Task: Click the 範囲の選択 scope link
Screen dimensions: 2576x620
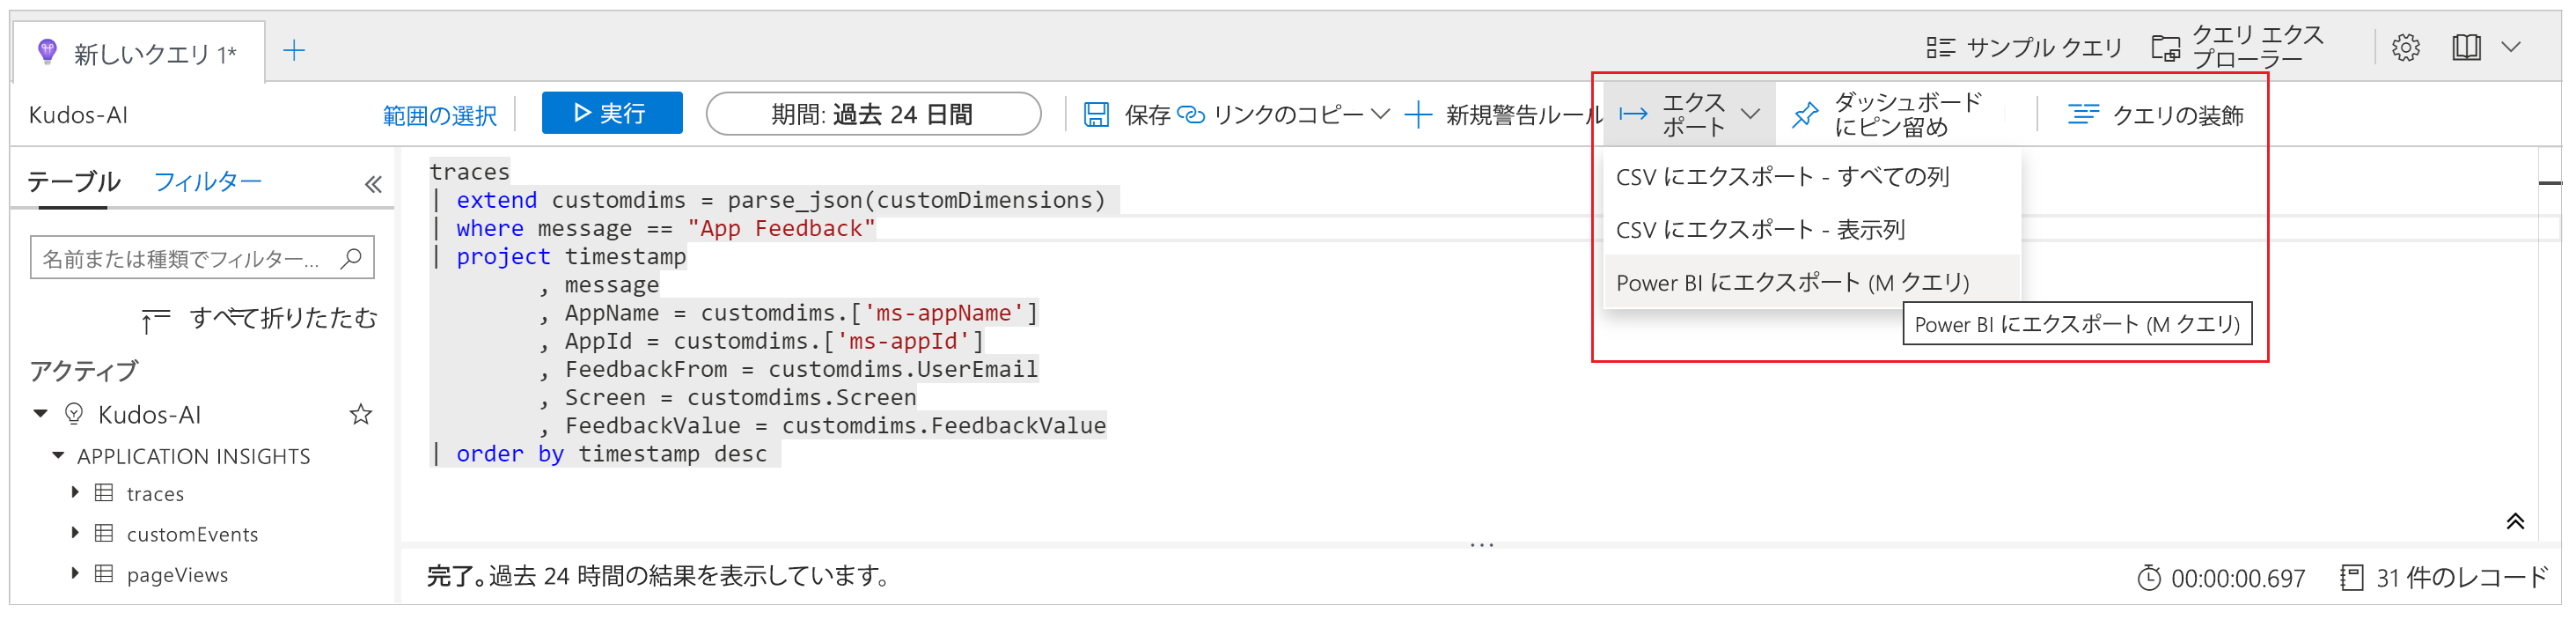Action: pos(439,116)
